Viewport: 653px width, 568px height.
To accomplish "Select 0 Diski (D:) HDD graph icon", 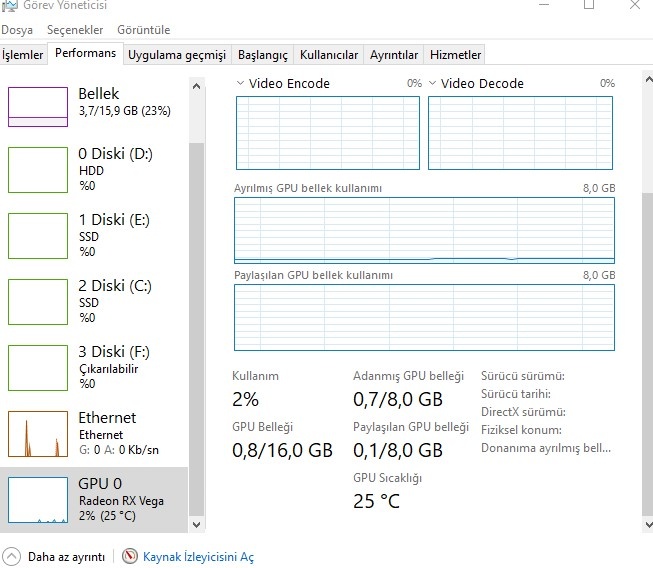I will 38,169.
